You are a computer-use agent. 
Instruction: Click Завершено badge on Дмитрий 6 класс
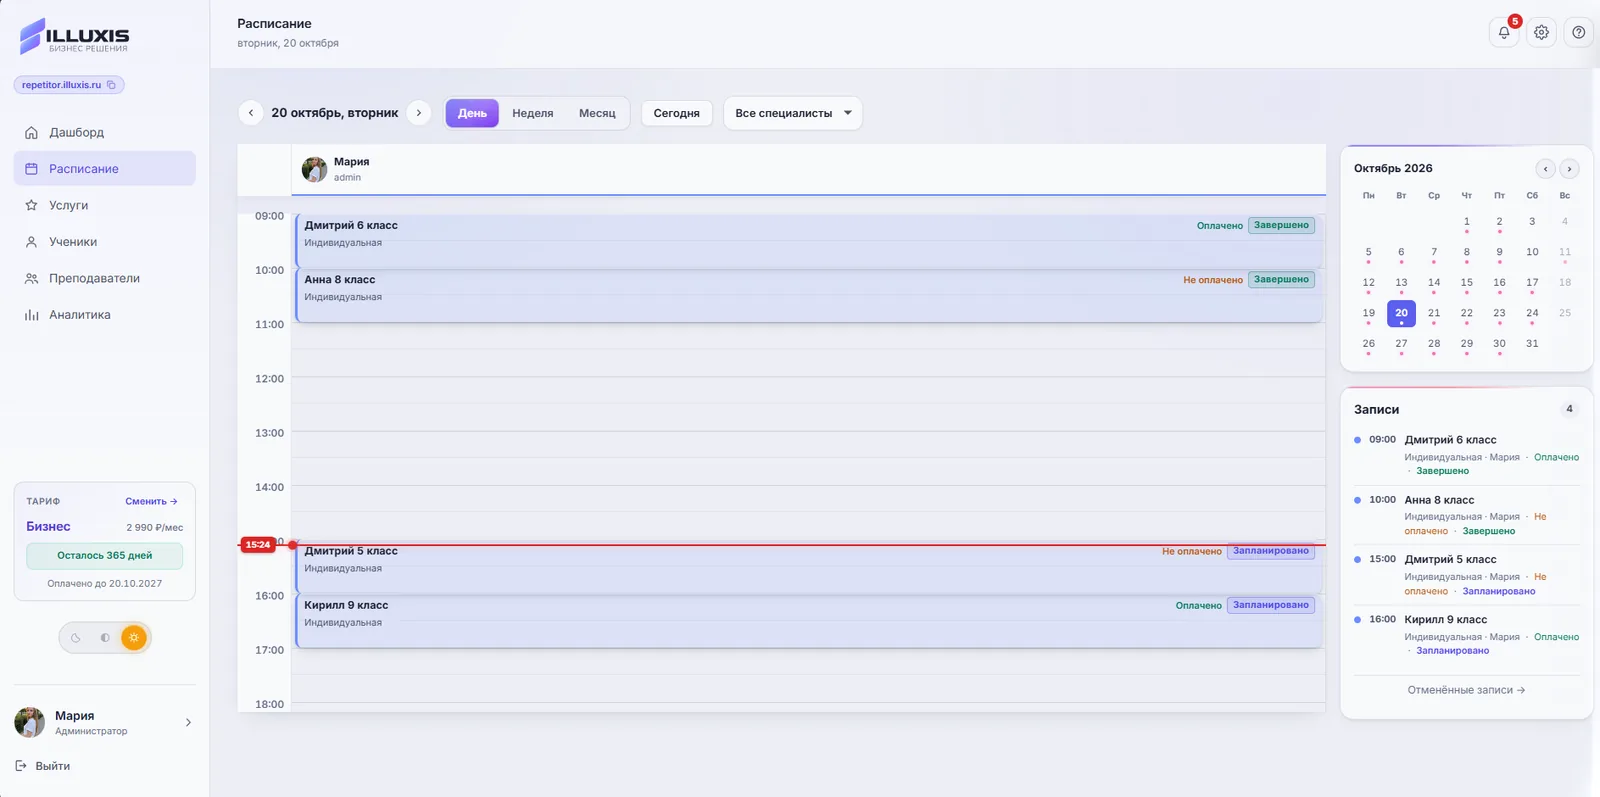coord(1281,225)
